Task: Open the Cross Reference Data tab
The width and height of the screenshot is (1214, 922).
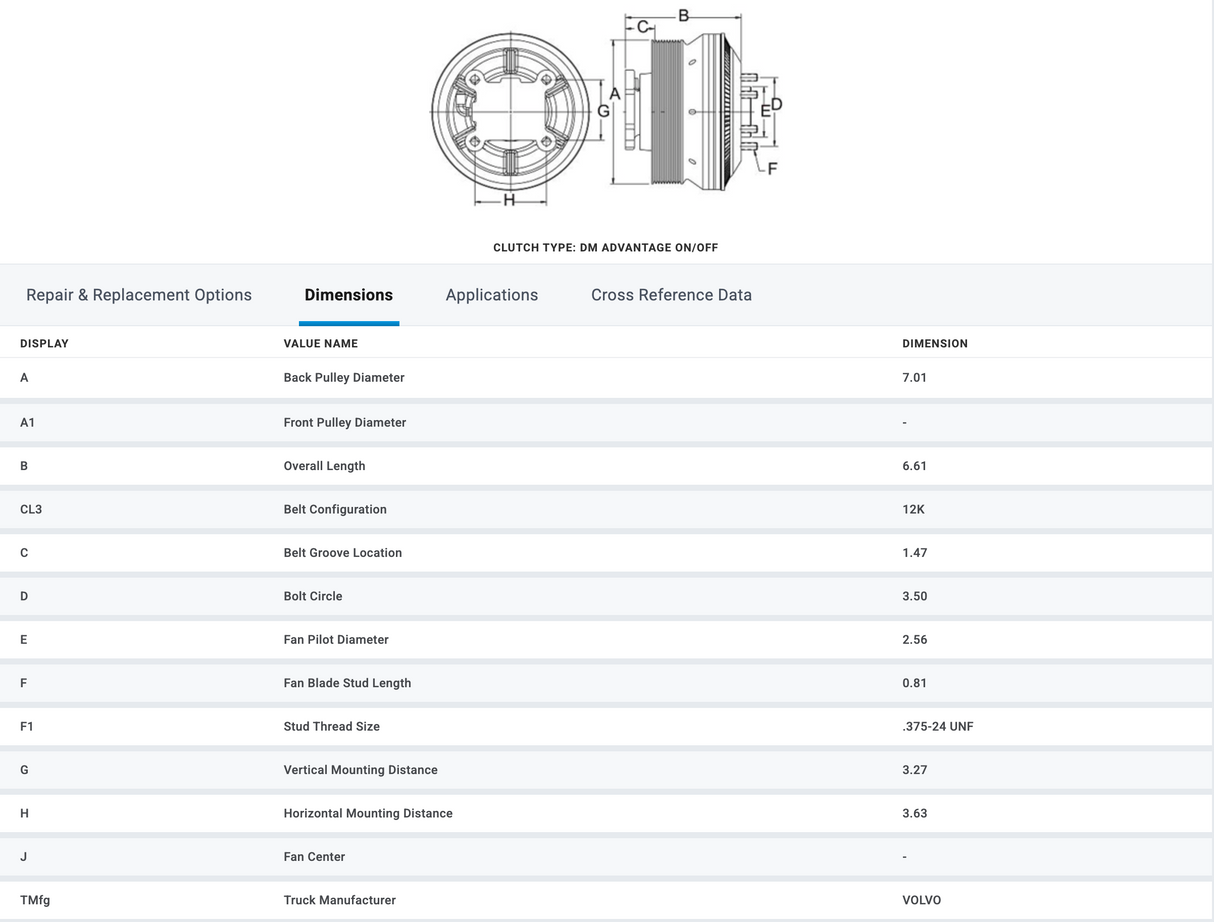Action: click(671, 295)
